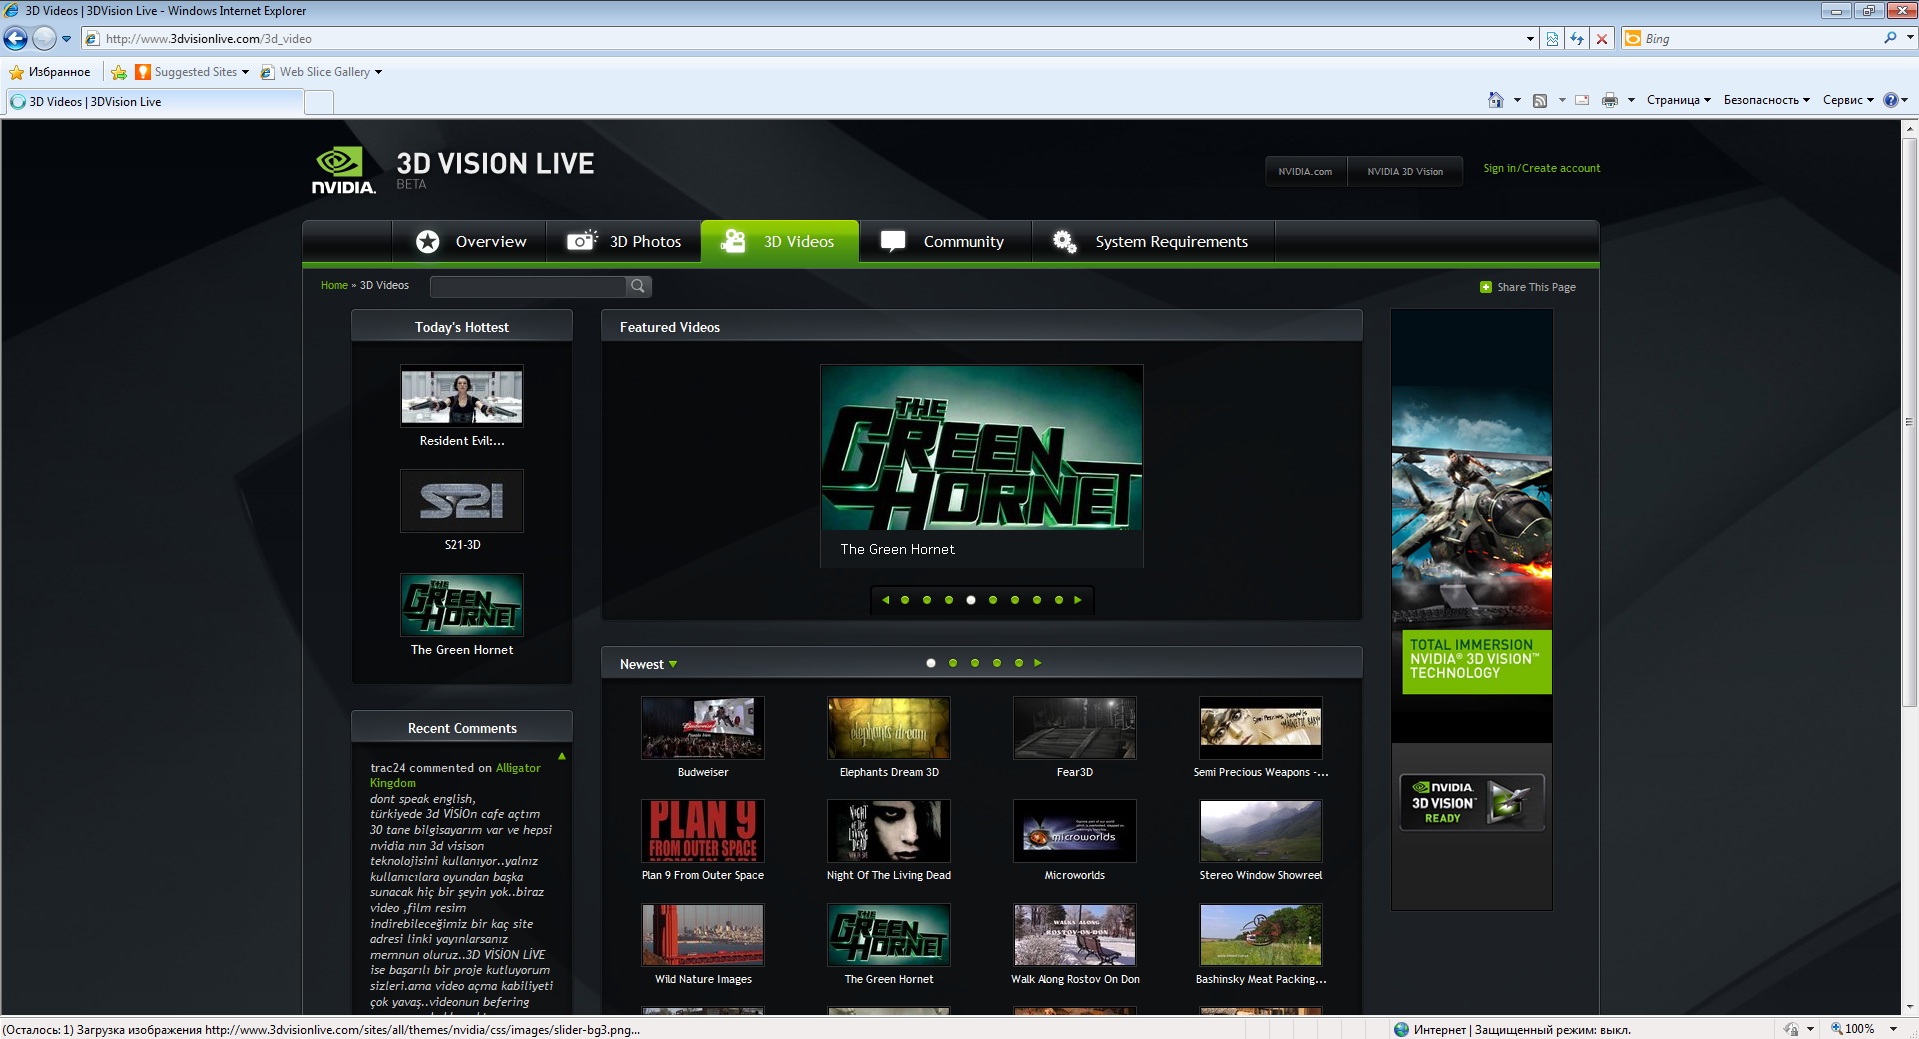Open the System Requirements navigation tab
Viewport: 1919px width, 1039px height.
pyautogui.click(x=1153, y=242)
